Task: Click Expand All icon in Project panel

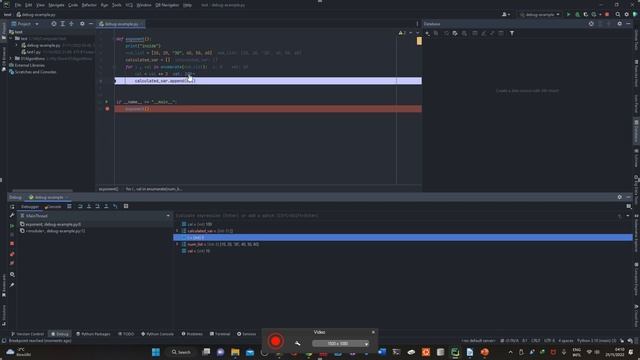Action: pos(62,24)
